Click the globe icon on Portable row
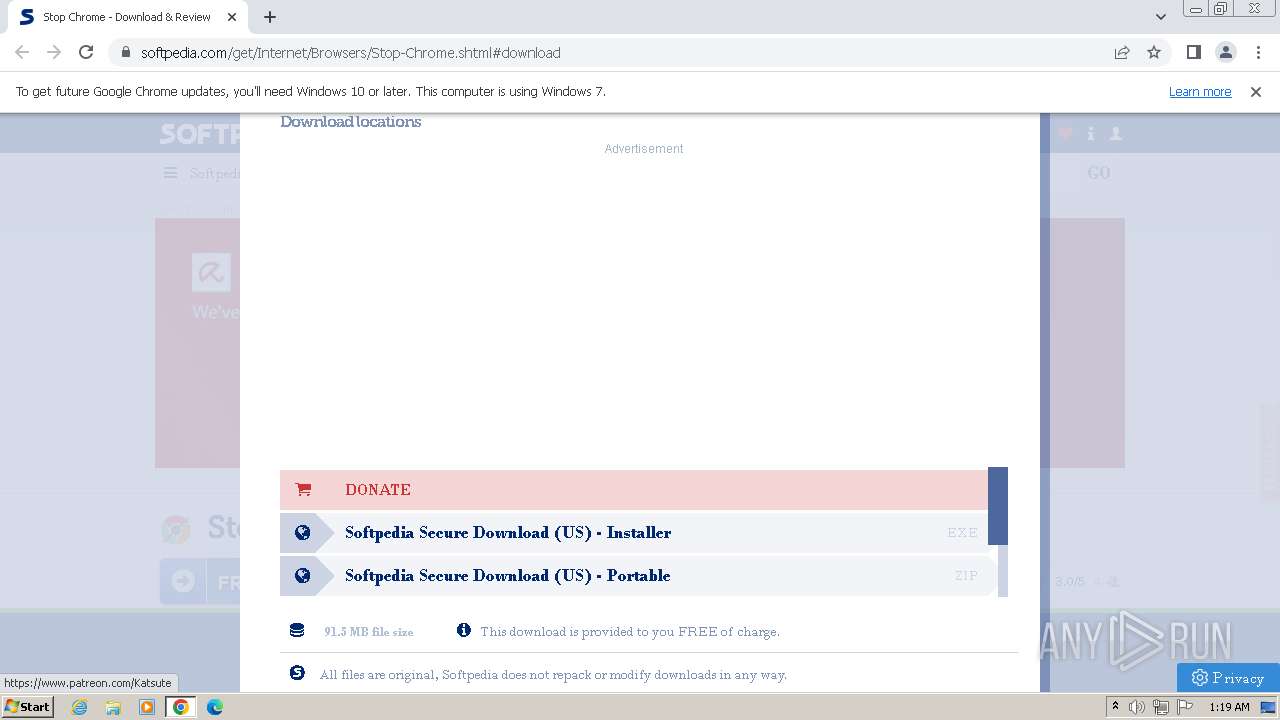Image resolution: width=1280 pixels, height=720 pixels. 302,575
